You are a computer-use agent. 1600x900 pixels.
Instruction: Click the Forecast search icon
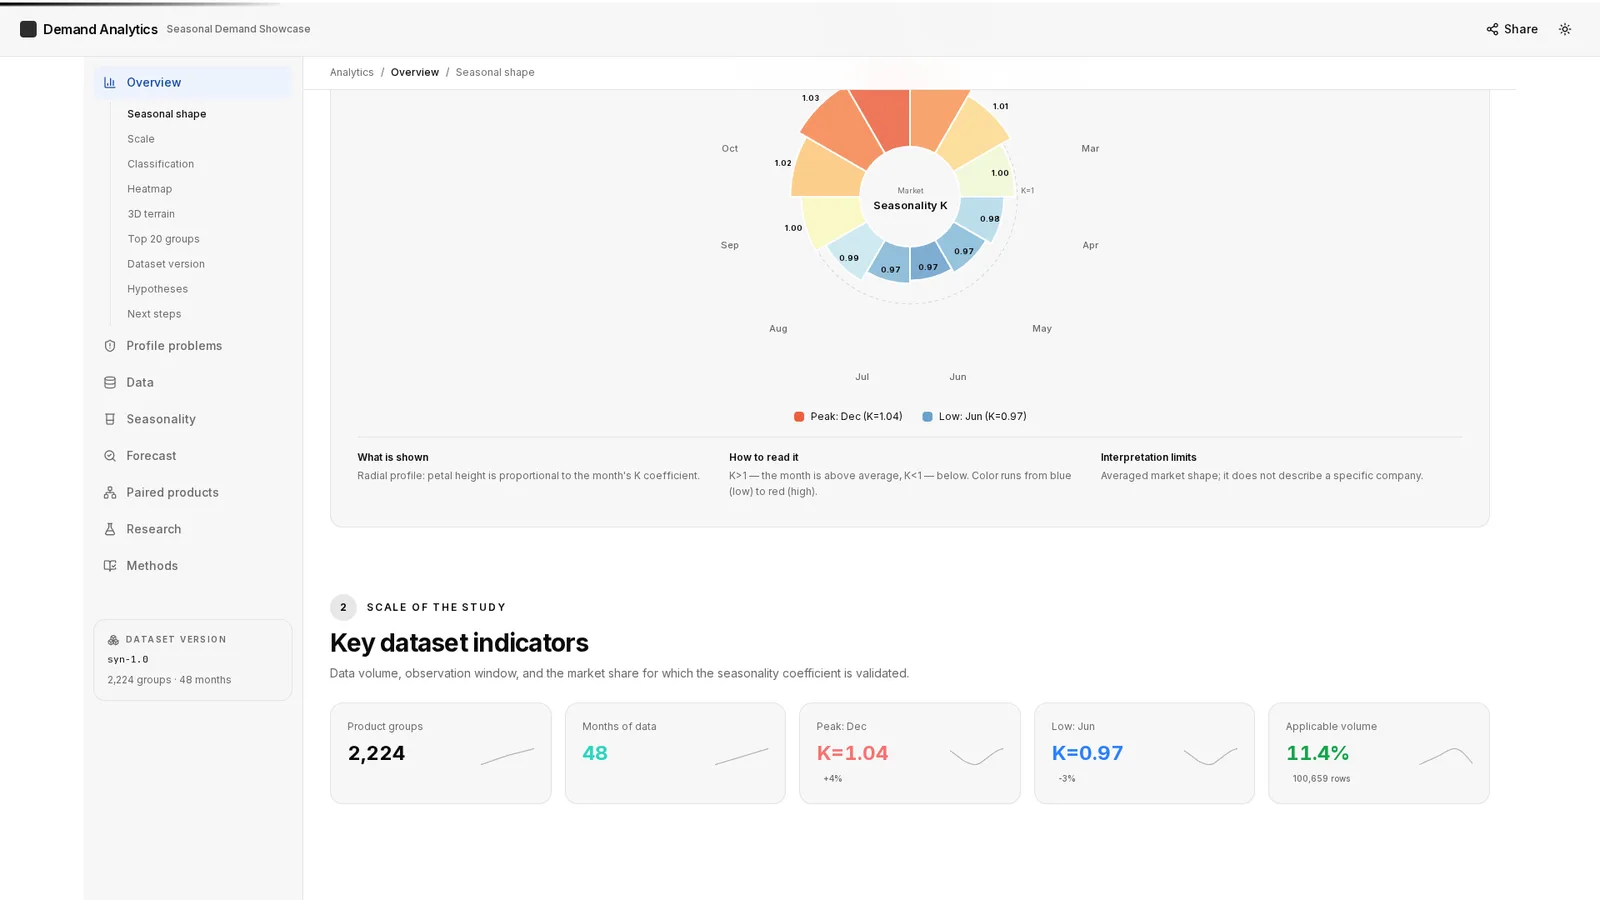click(110, 456)
